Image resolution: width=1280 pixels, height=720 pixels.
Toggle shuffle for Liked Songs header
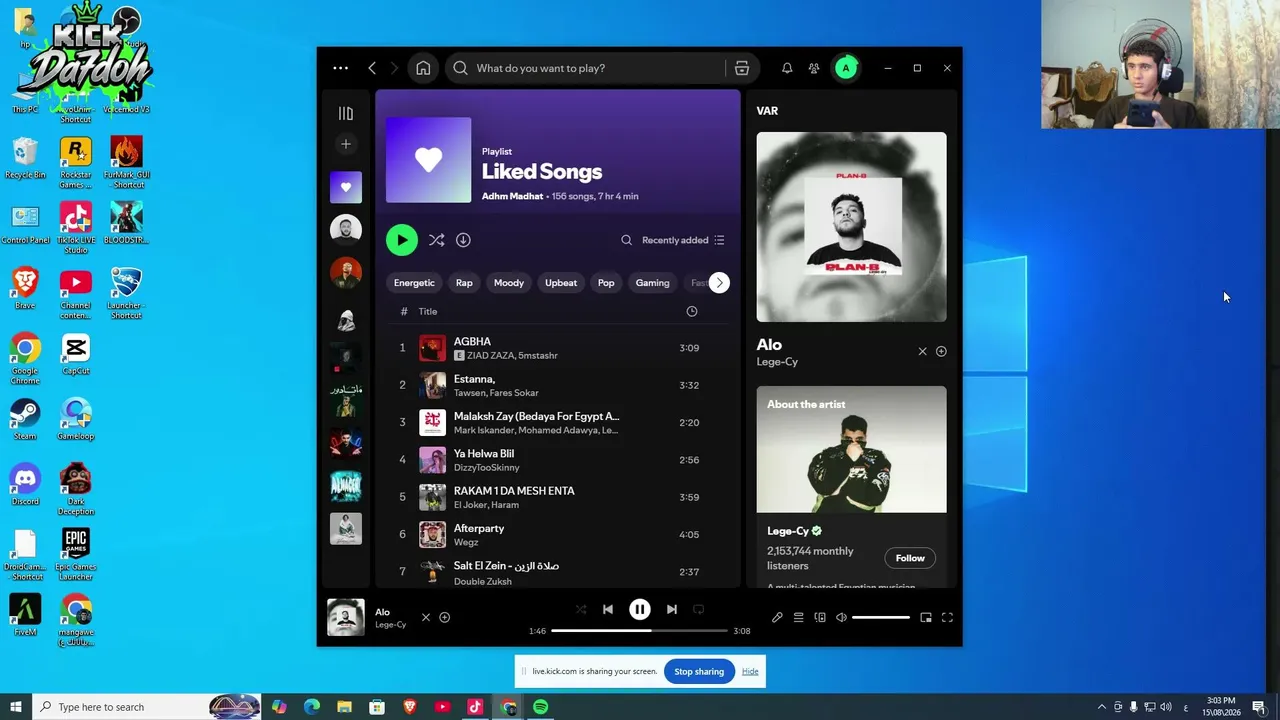pyautogui.click(x=436, y=240)
